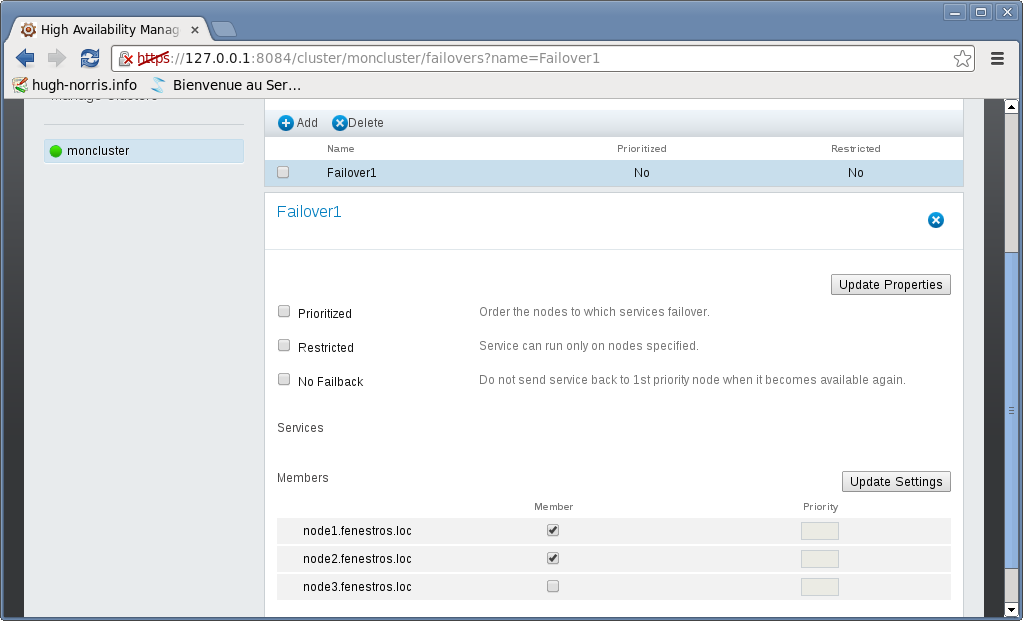Click the Add failover domain icon
The width and height of the screenshot is (1023, 621).
pos(286,123)
